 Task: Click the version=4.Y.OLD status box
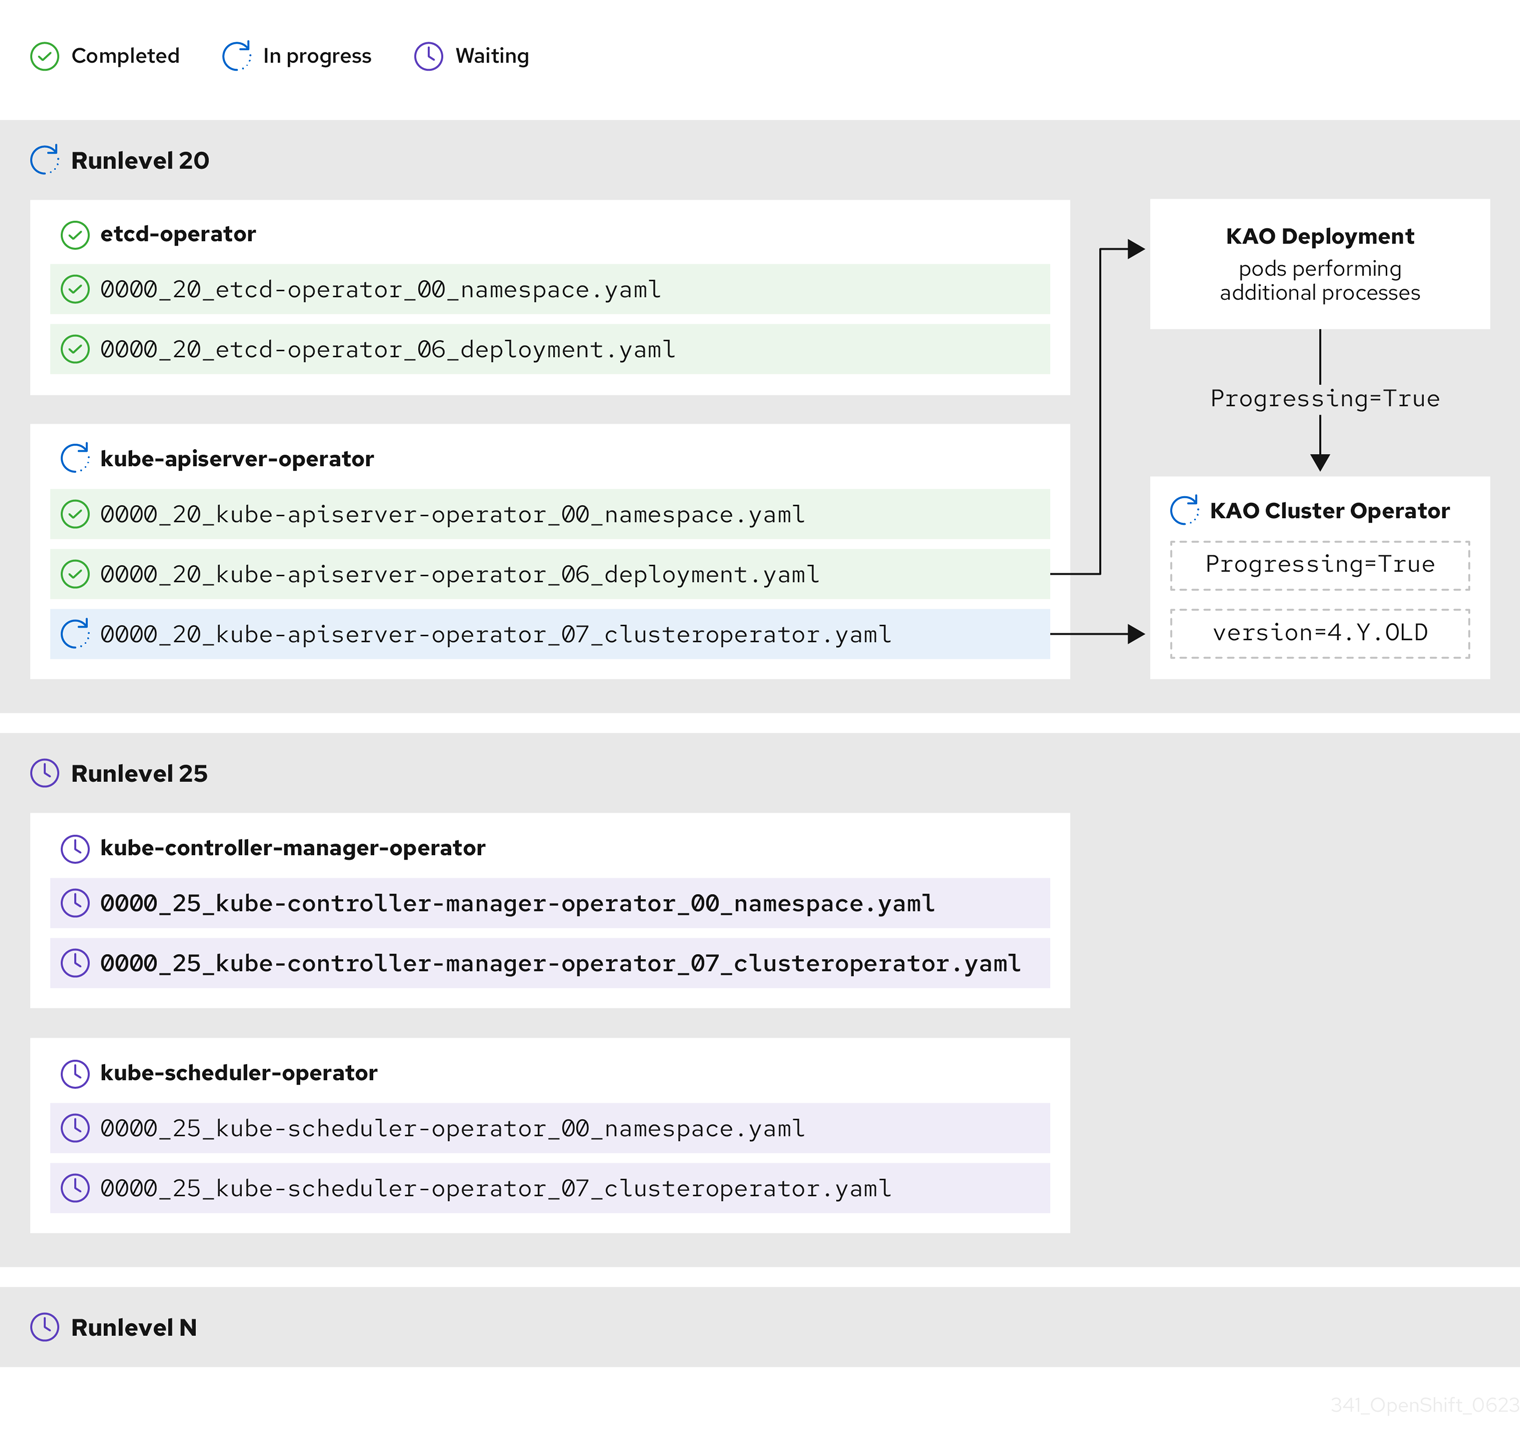click(x=1319, y=633)
